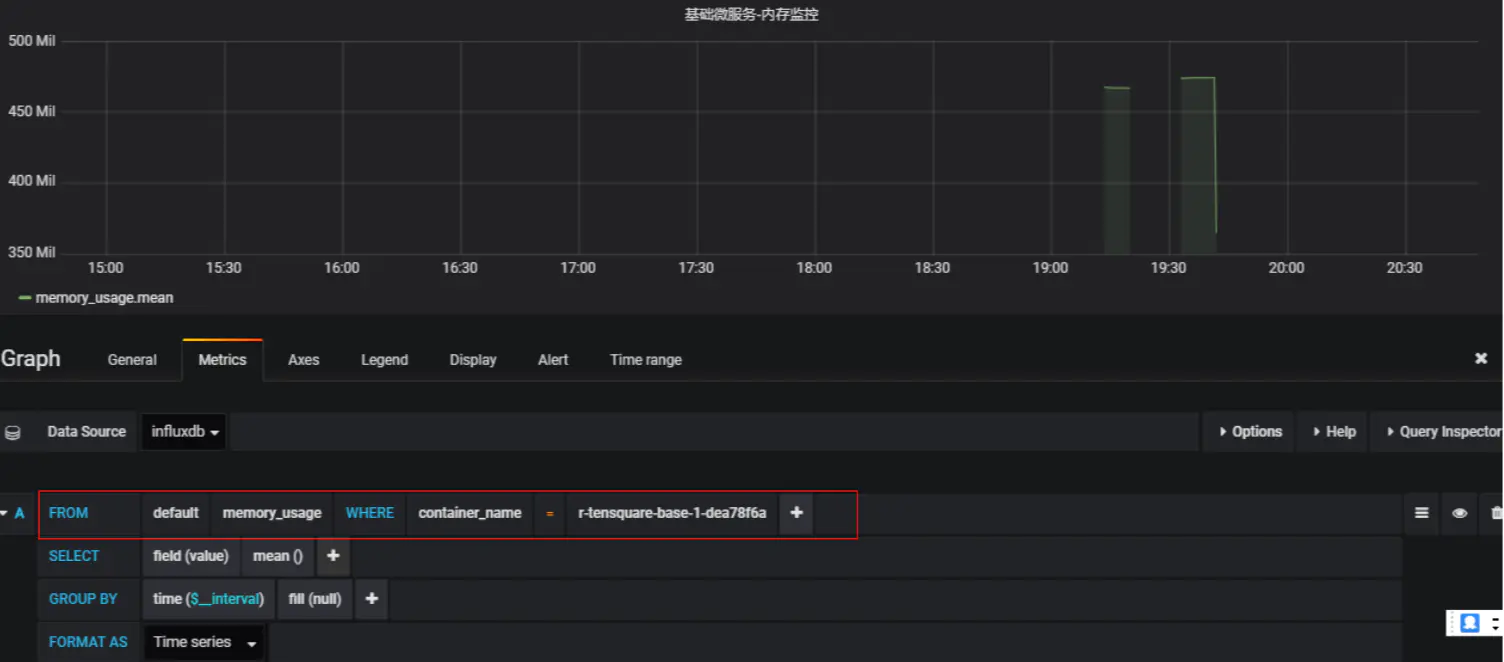The image size is (1504, 662).
Task: Delete query A with trash icon
Action: click(x=1496, y=513)
